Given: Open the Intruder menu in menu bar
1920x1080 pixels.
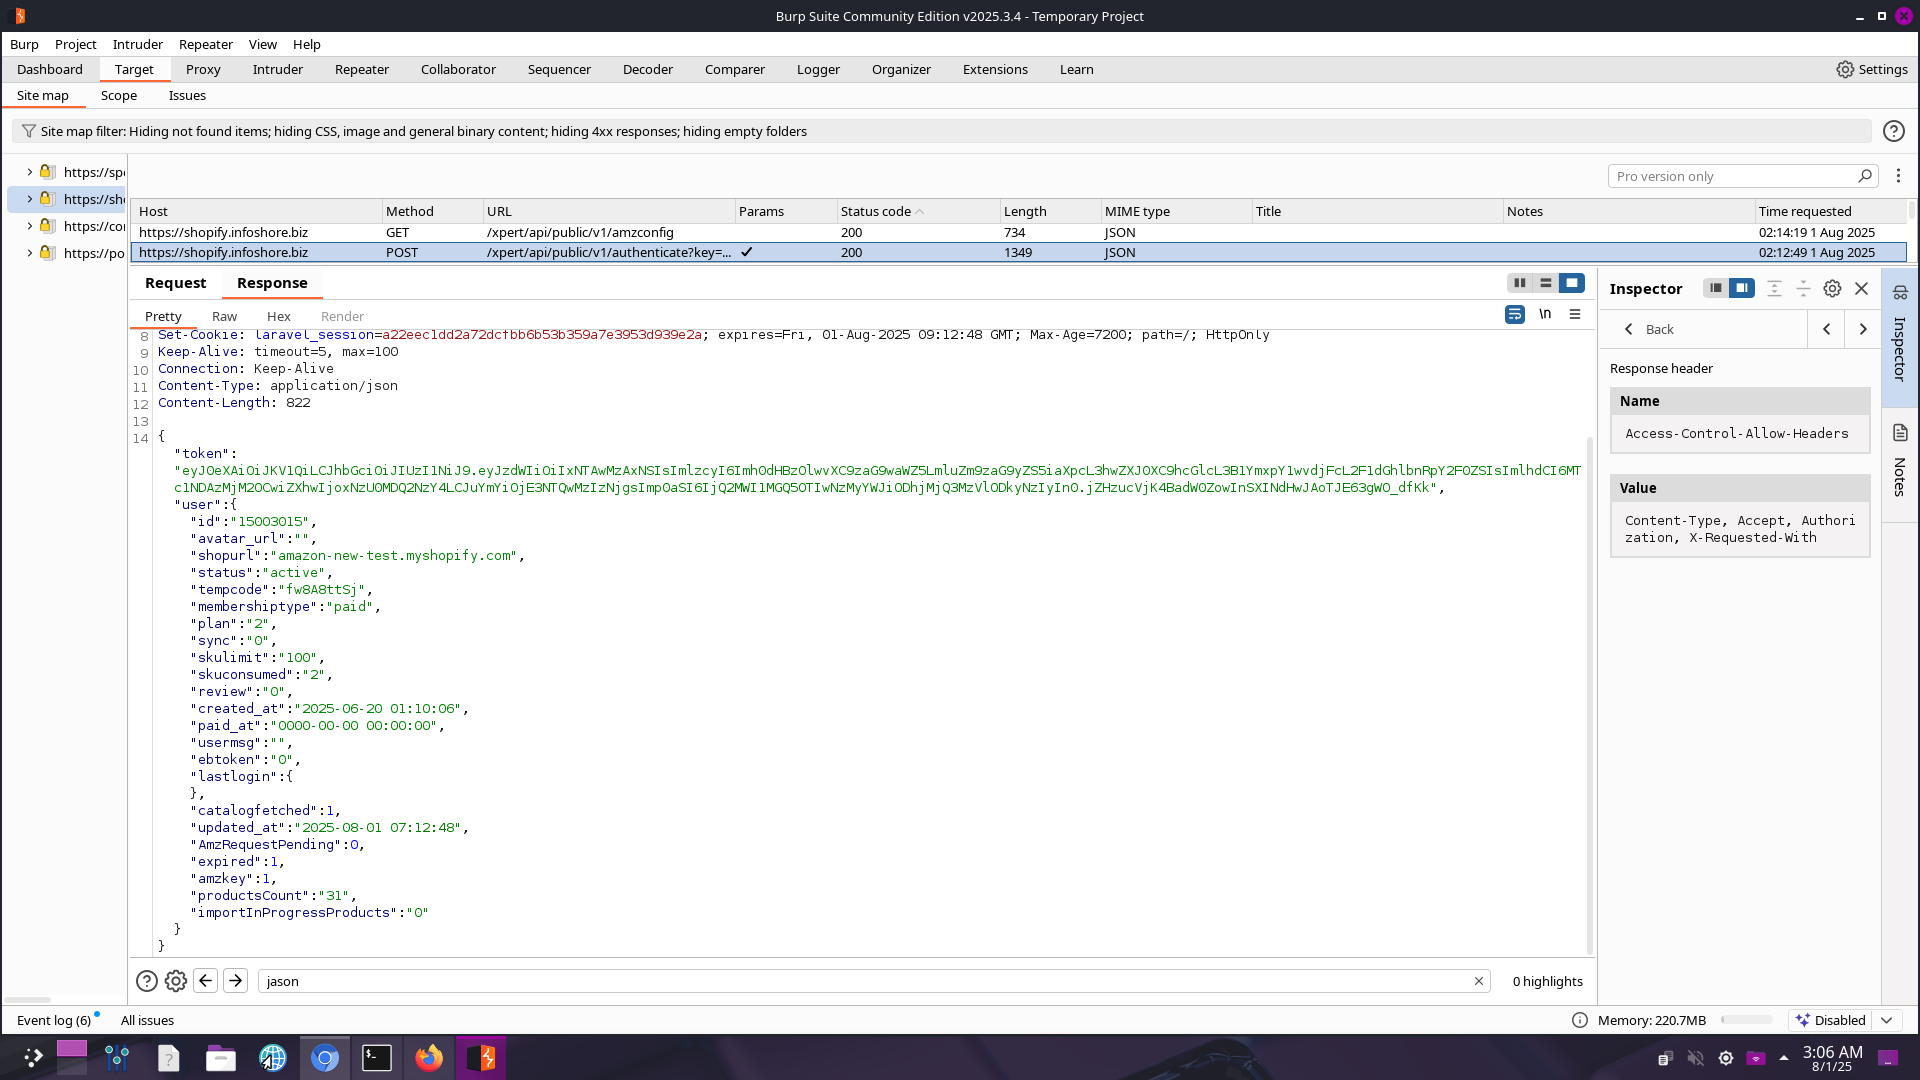Looking at the screenshot, I should (x=138, y=44).
